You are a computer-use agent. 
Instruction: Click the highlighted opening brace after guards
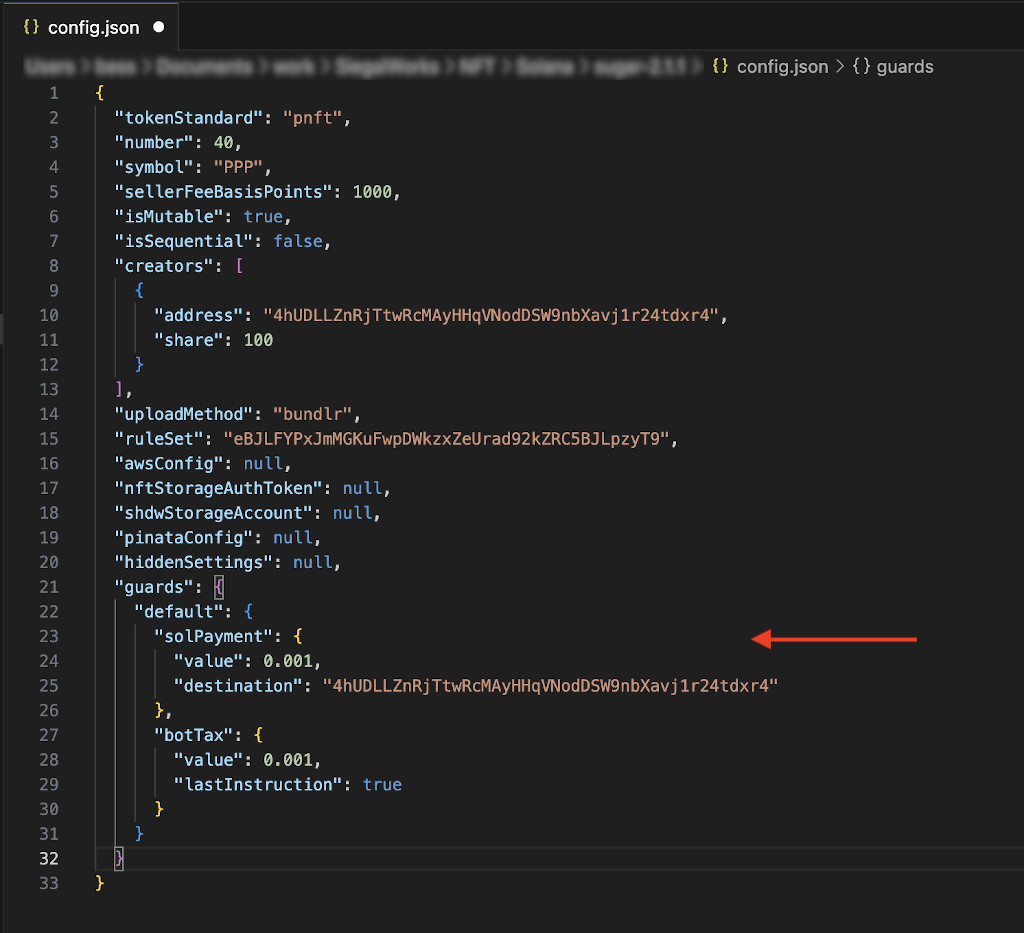point(219,588)
